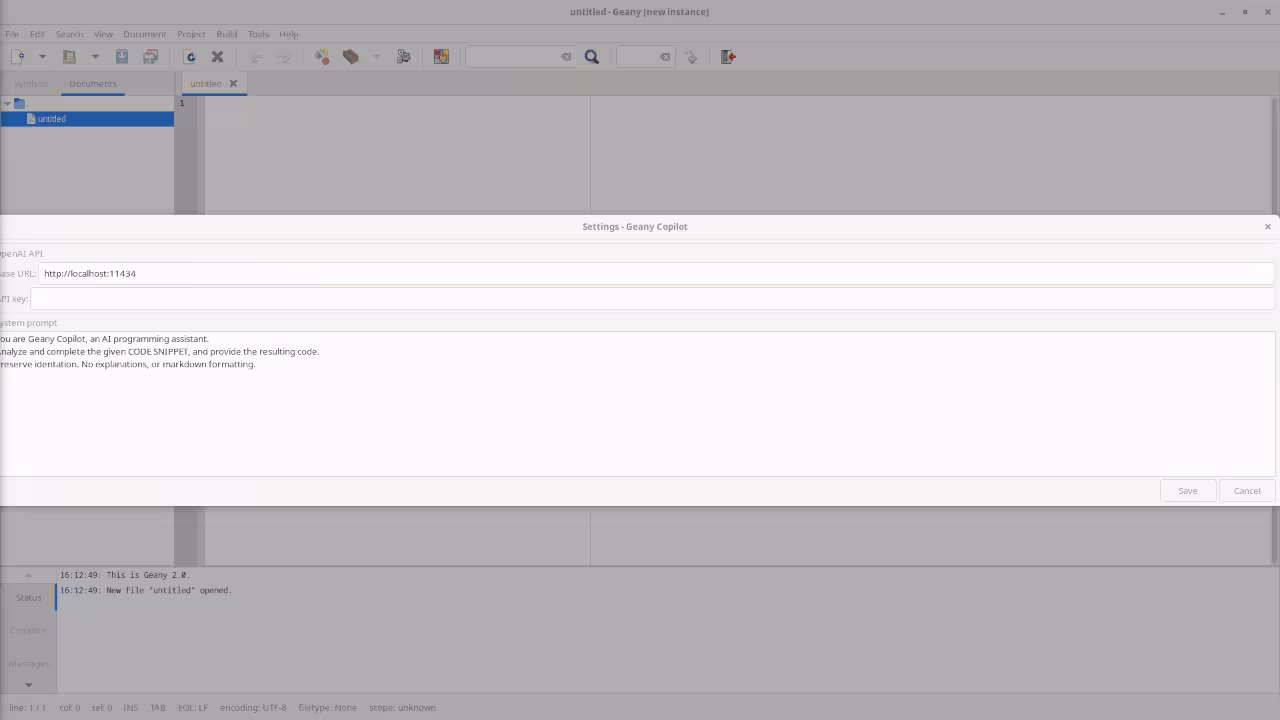Click the Save All toolbar icon
The image size is (1280, 720).
[x=150, y=56]
